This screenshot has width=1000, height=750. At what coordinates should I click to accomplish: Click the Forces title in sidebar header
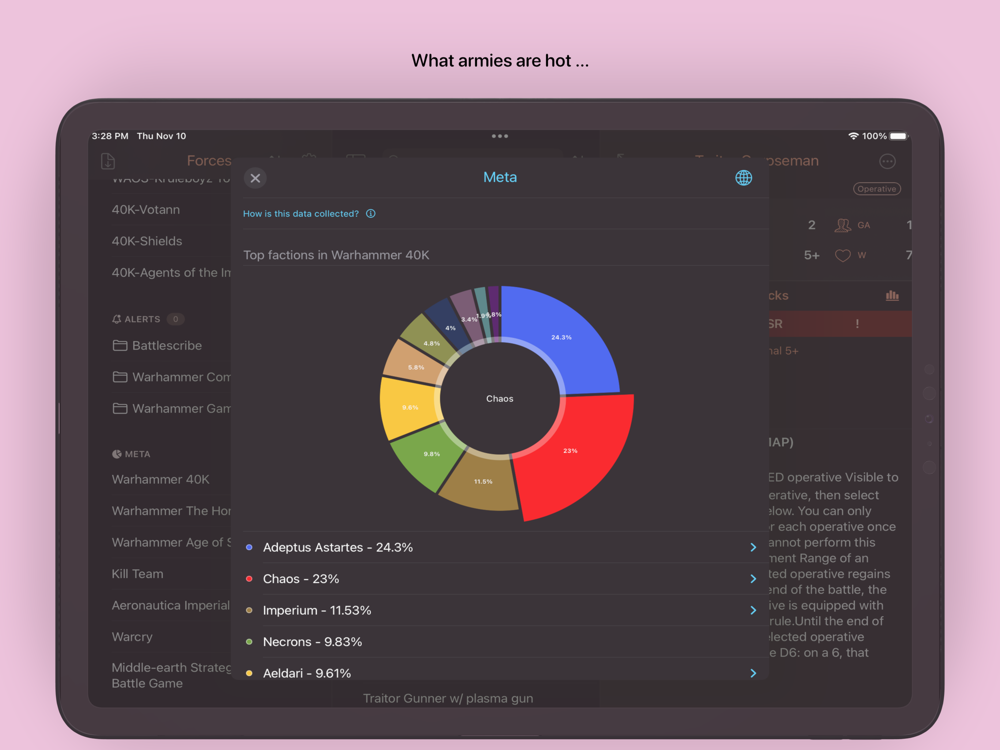coord(209,161)
